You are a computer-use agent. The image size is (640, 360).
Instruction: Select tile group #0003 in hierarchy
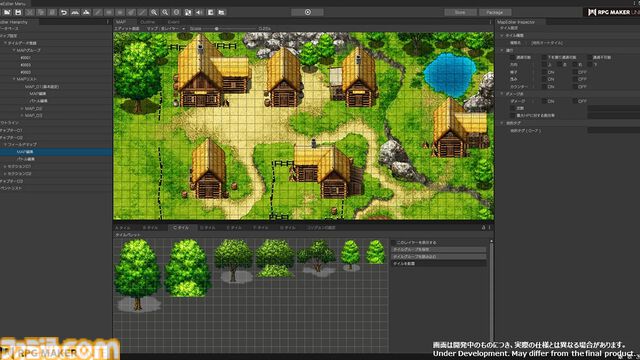(26, 72)
